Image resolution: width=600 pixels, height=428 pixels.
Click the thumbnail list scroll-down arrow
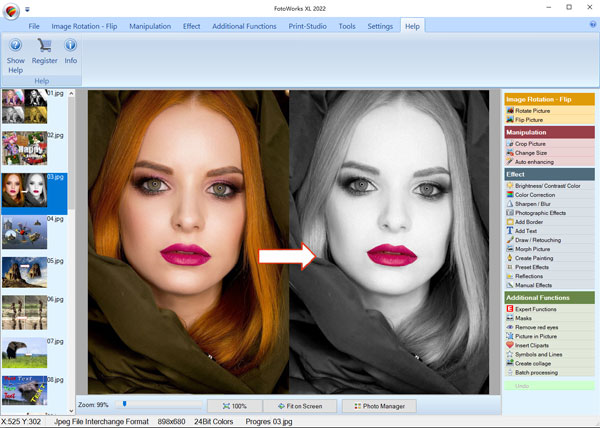pyautogui.click(x=71, y=411)
